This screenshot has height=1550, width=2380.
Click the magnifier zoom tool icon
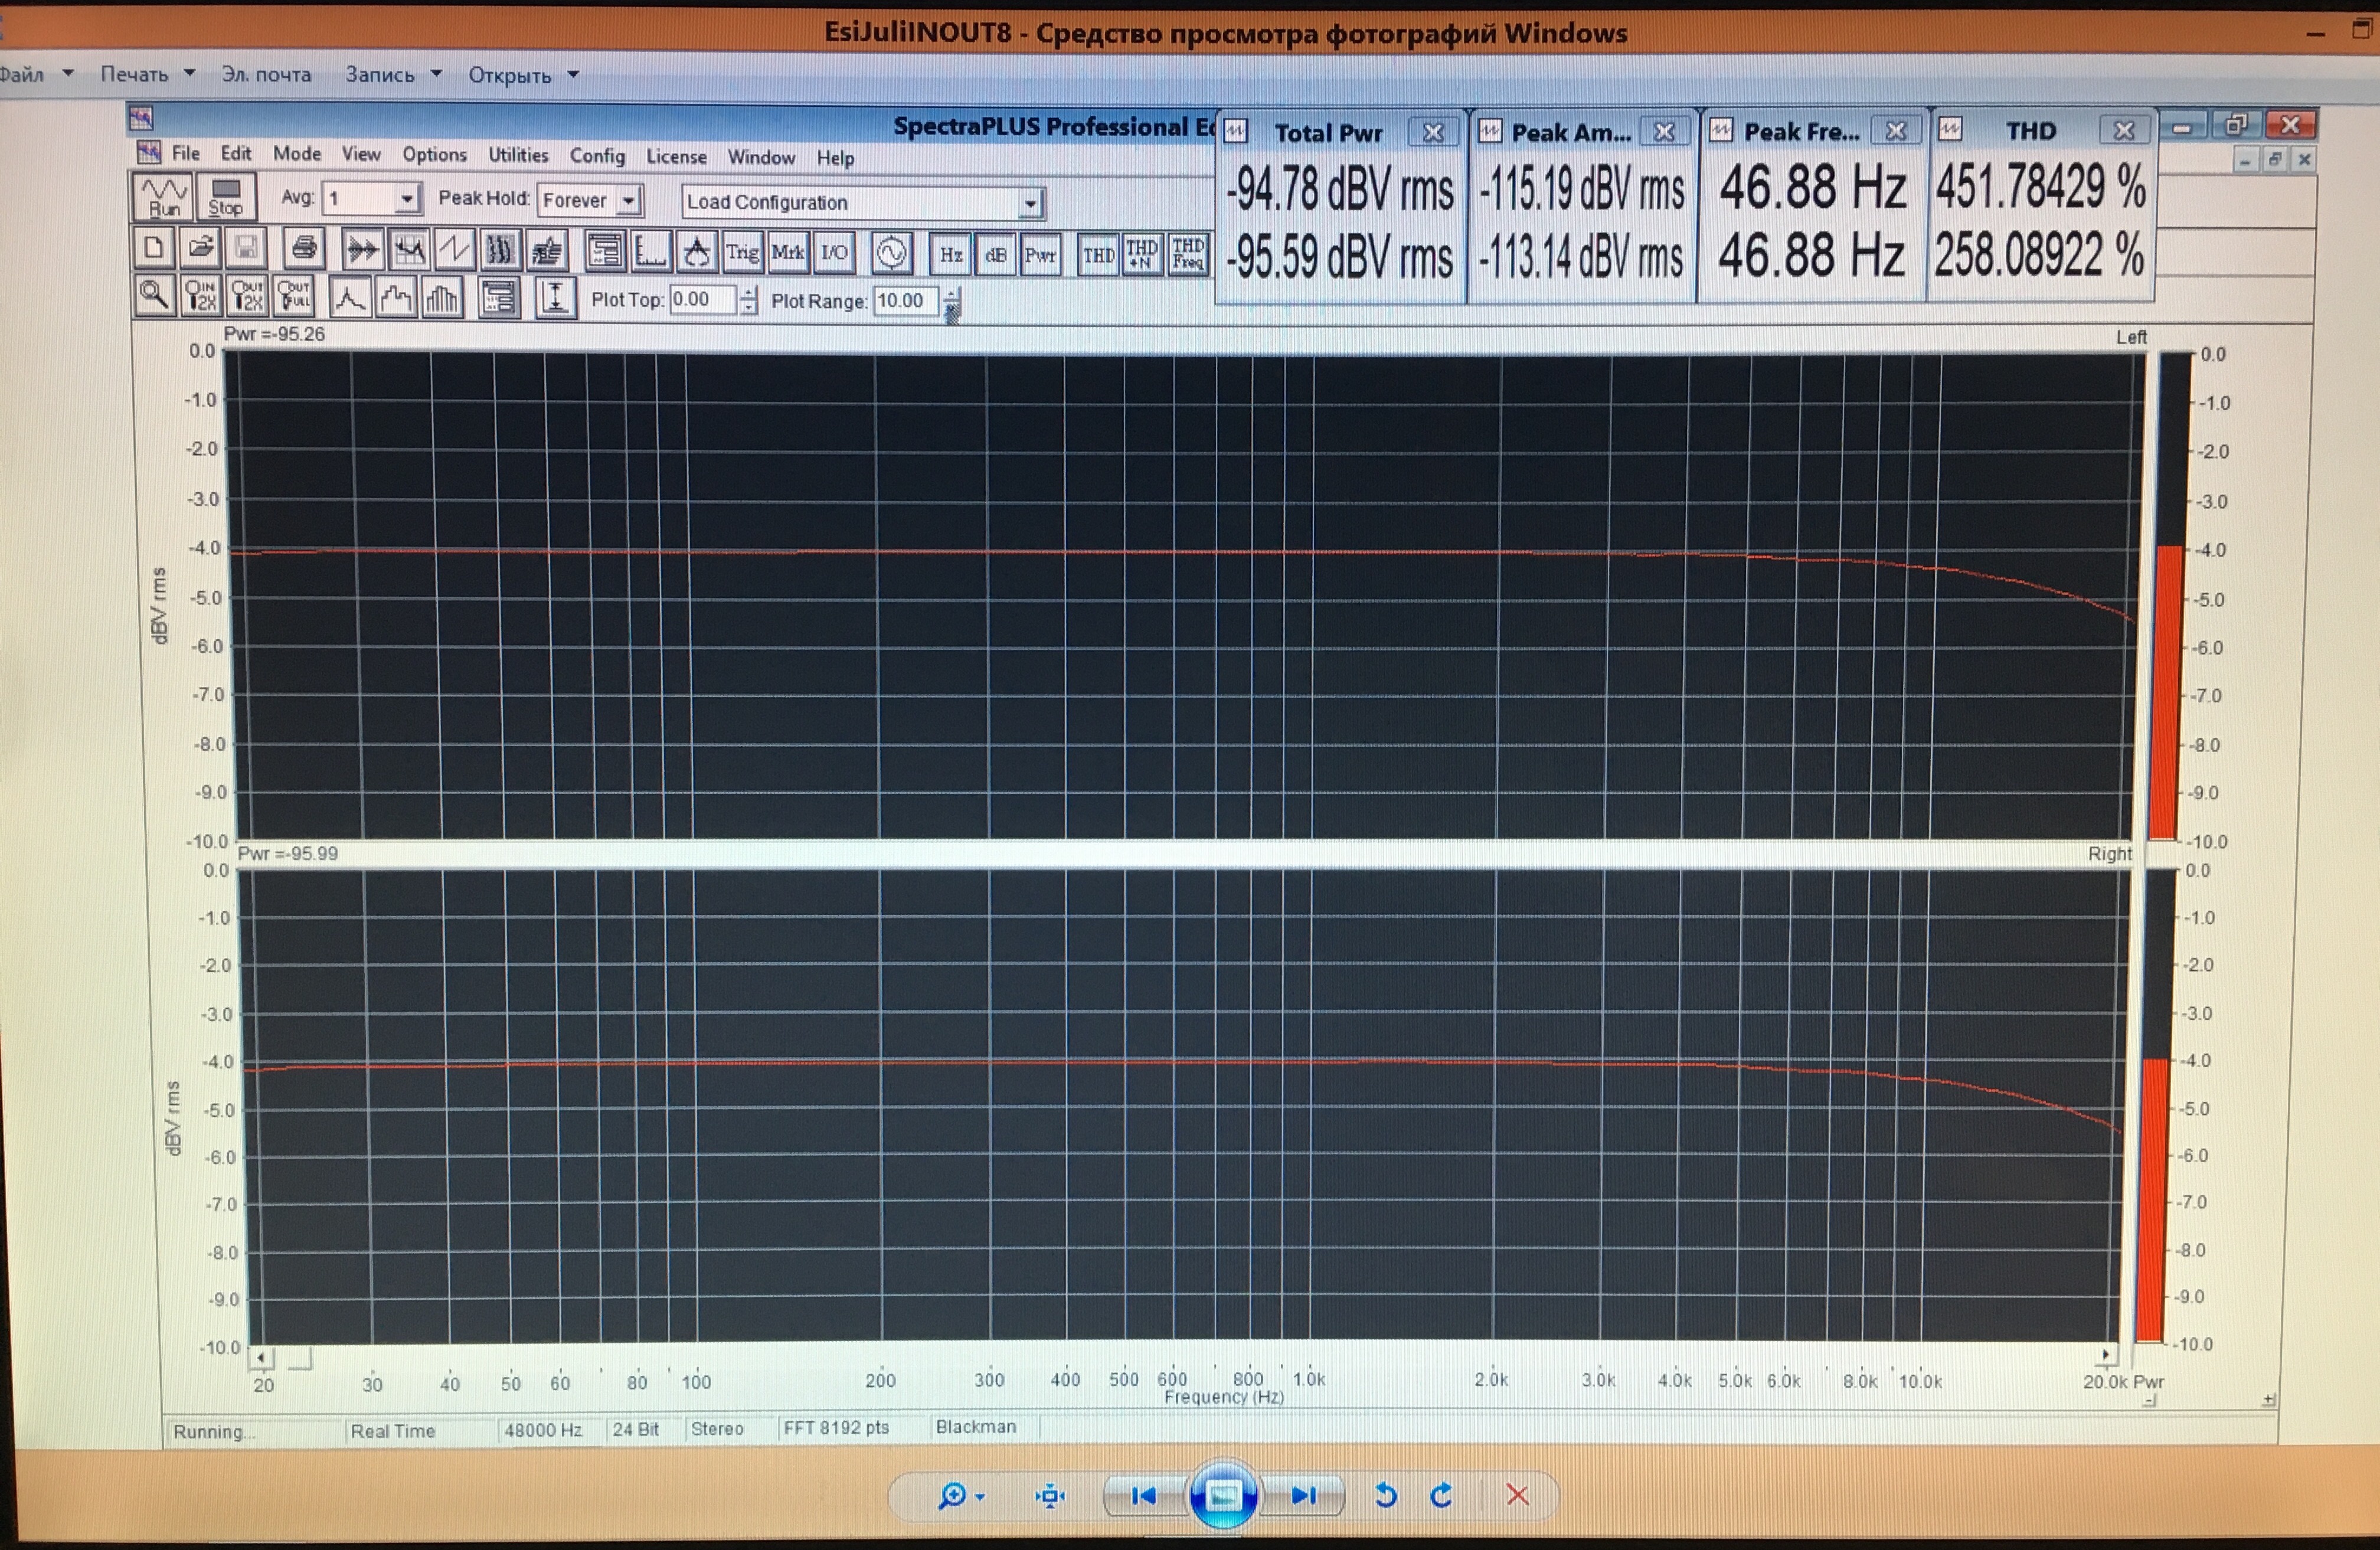point(154,295)
